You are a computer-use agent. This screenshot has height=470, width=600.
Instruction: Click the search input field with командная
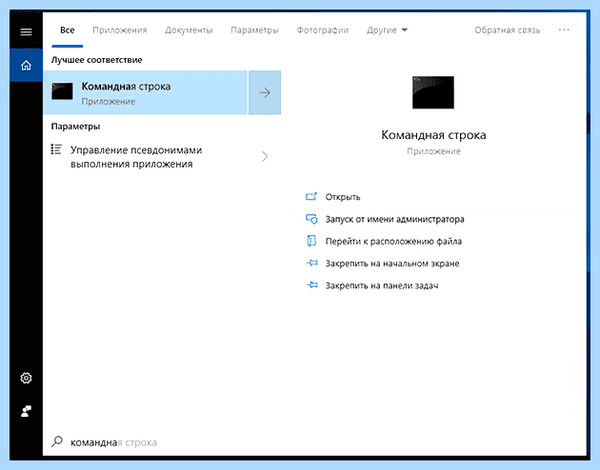pos(314,442)
